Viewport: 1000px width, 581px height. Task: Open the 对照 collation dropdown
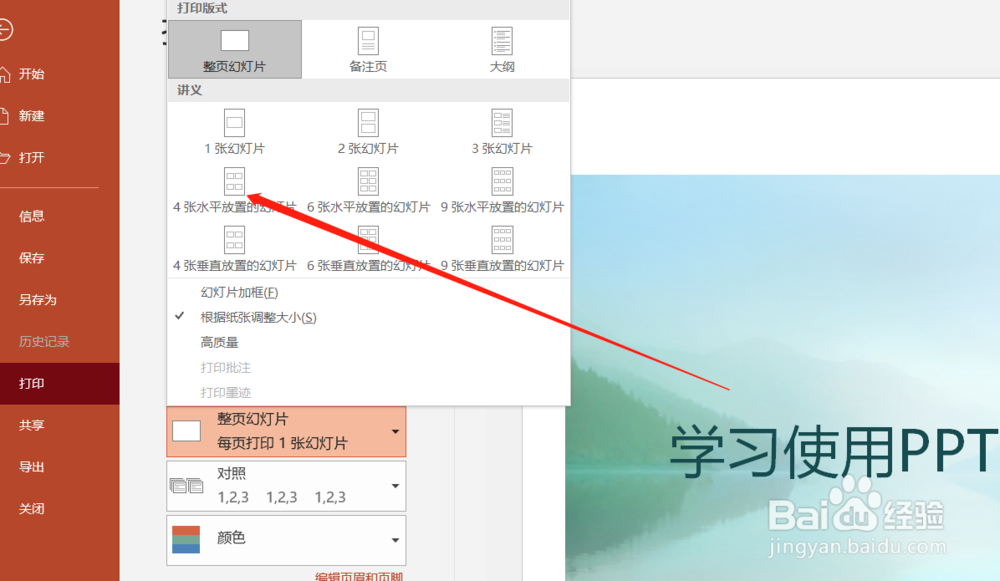[x=285, y=486]
